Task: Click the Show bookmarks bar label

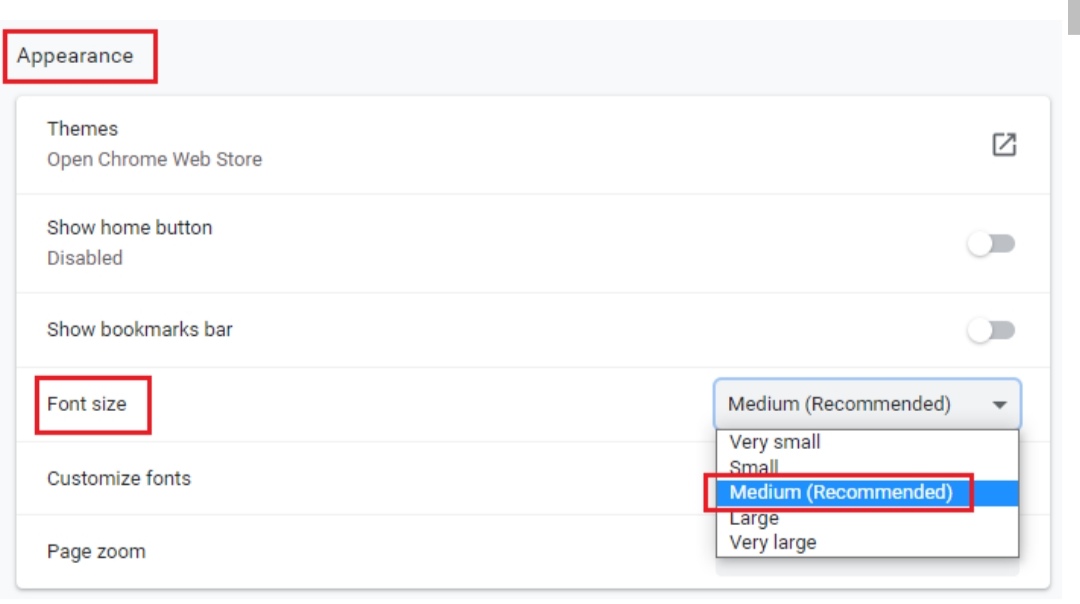Action: pos(140,329)
